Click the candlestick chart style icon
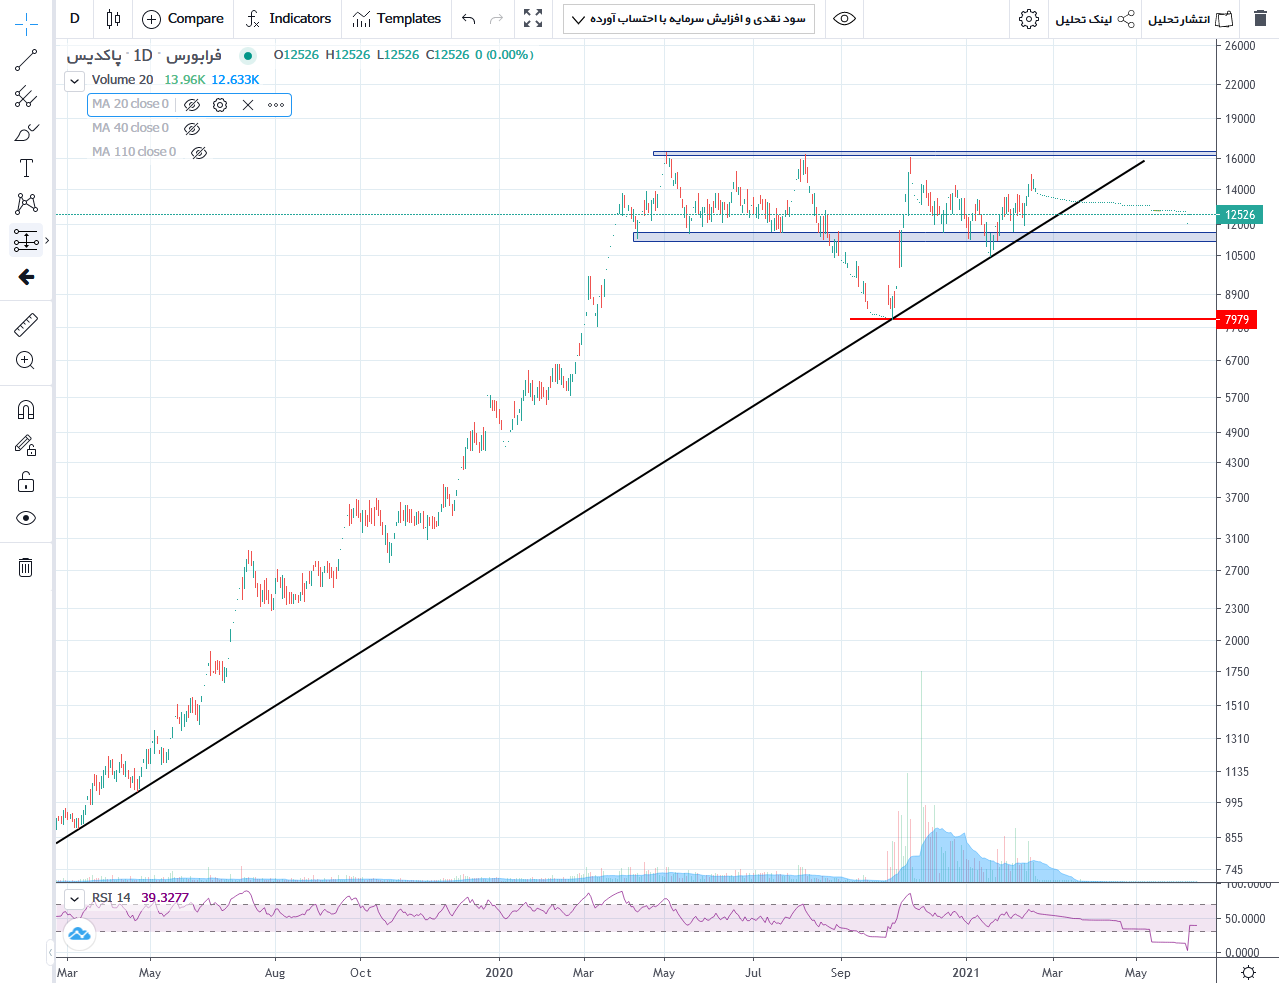 (113, 19)
